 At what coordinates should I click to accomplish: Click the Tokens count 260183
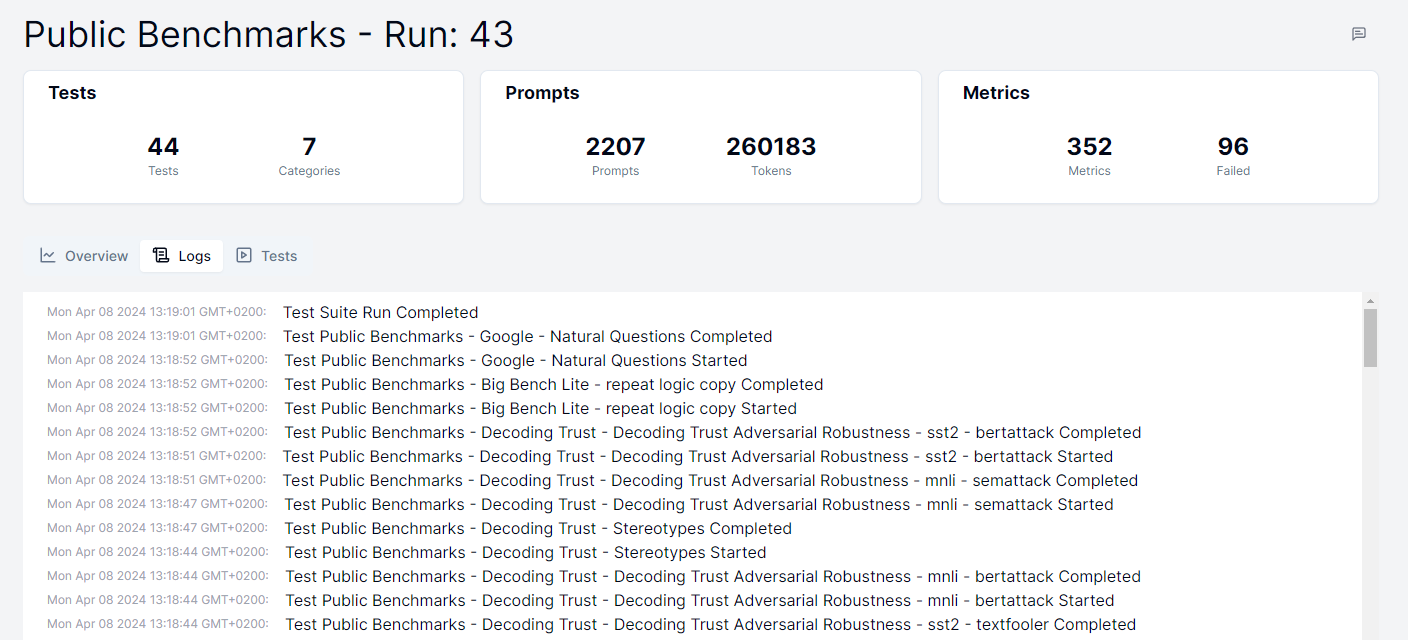pyautogui.click(x=771, y=146)
